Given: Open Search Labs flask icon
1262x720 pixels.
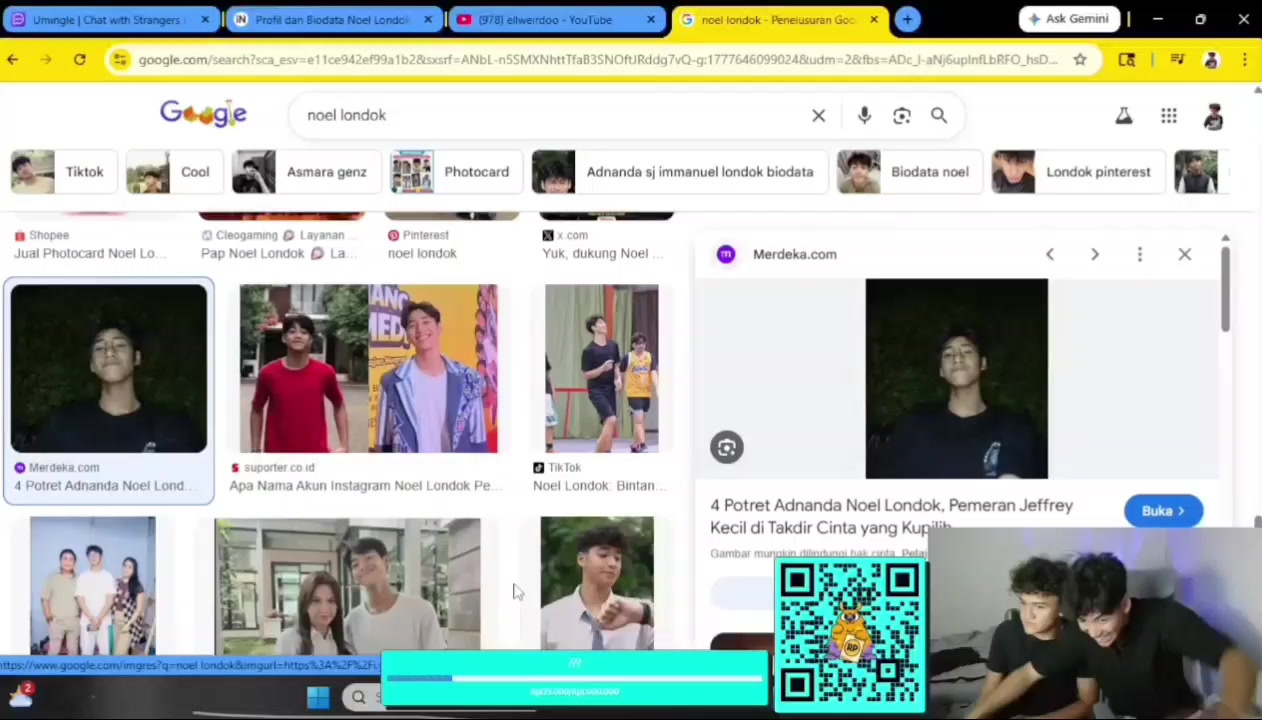Looking at the screenshot, I should tap(1124, 116).
